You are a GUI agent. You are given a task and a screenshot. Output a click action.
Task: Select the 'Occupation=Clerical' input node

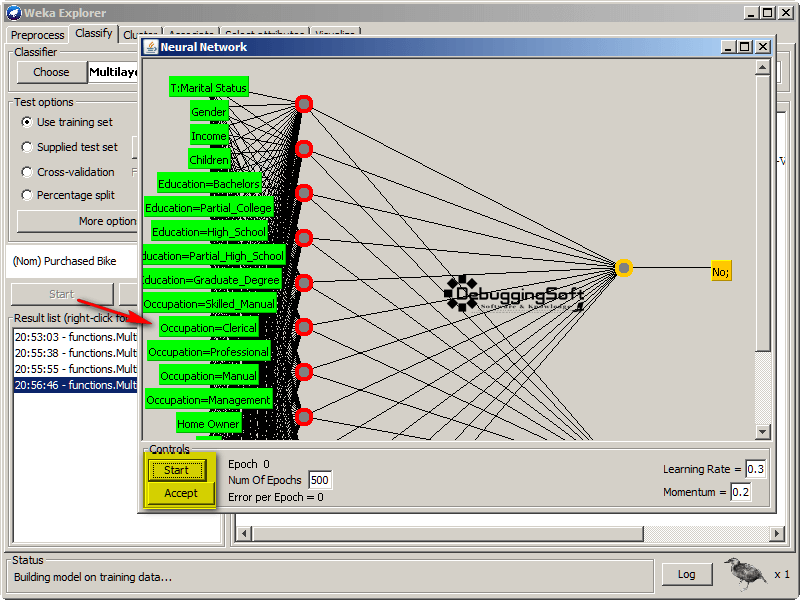[208, 328]
